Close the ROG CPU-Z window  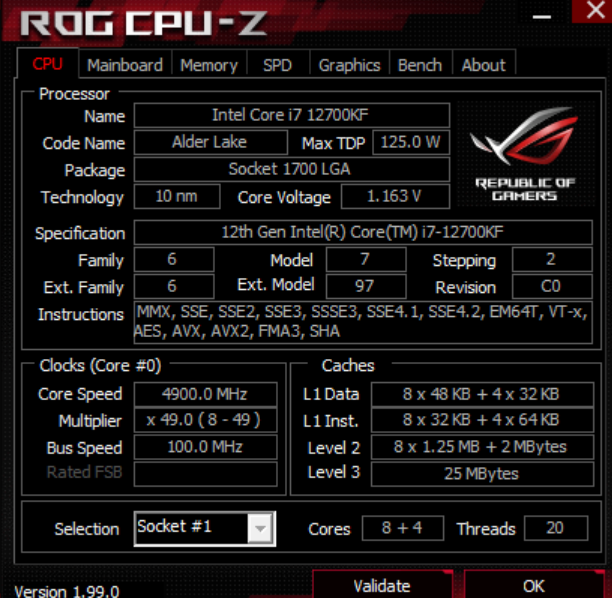(x=594, y=11)
